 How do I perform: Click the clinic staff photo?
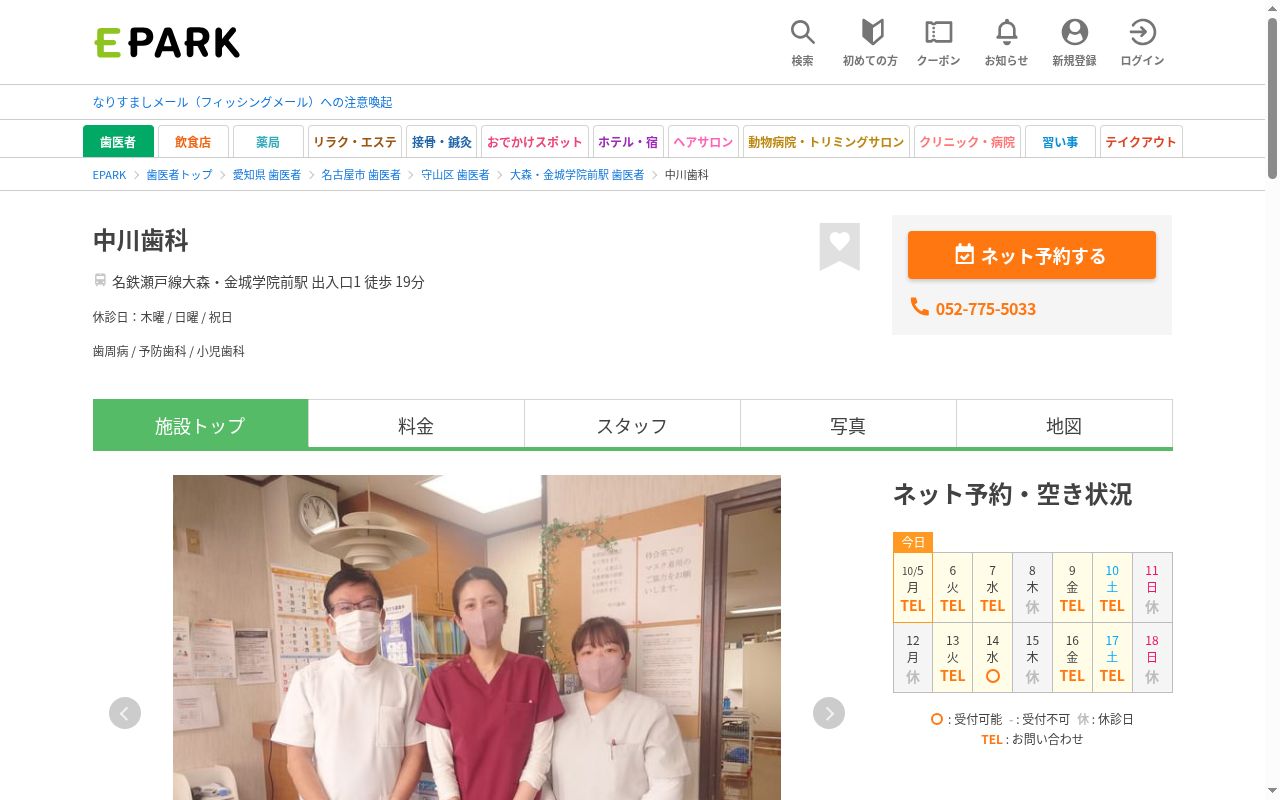tap(477, 637)
